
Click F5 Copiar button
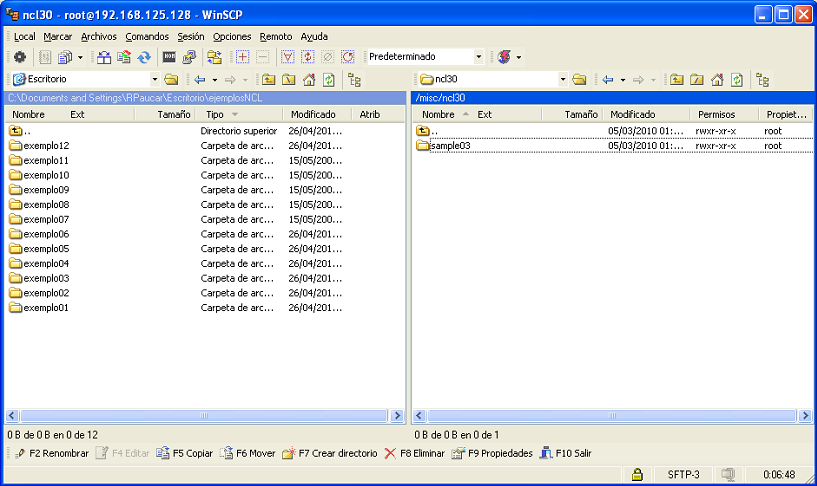click(184, 453)
